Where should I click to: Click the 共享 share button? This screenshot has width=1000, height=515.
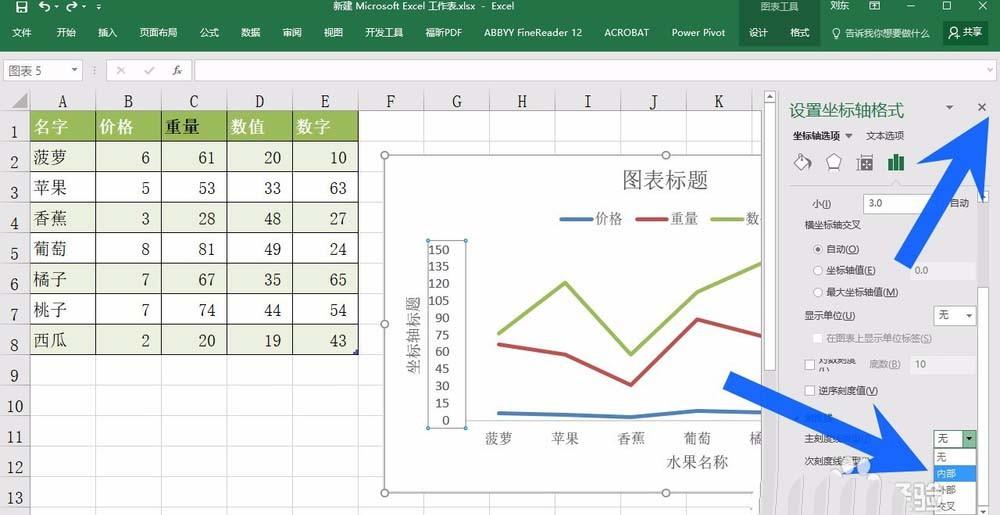(x=964, y=33)
